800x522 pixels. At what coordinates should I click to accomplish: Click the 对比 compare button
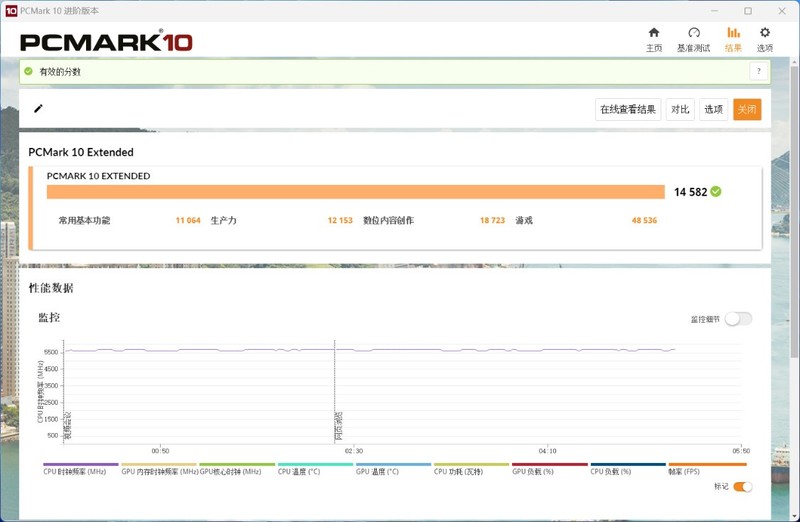point(680,109)
